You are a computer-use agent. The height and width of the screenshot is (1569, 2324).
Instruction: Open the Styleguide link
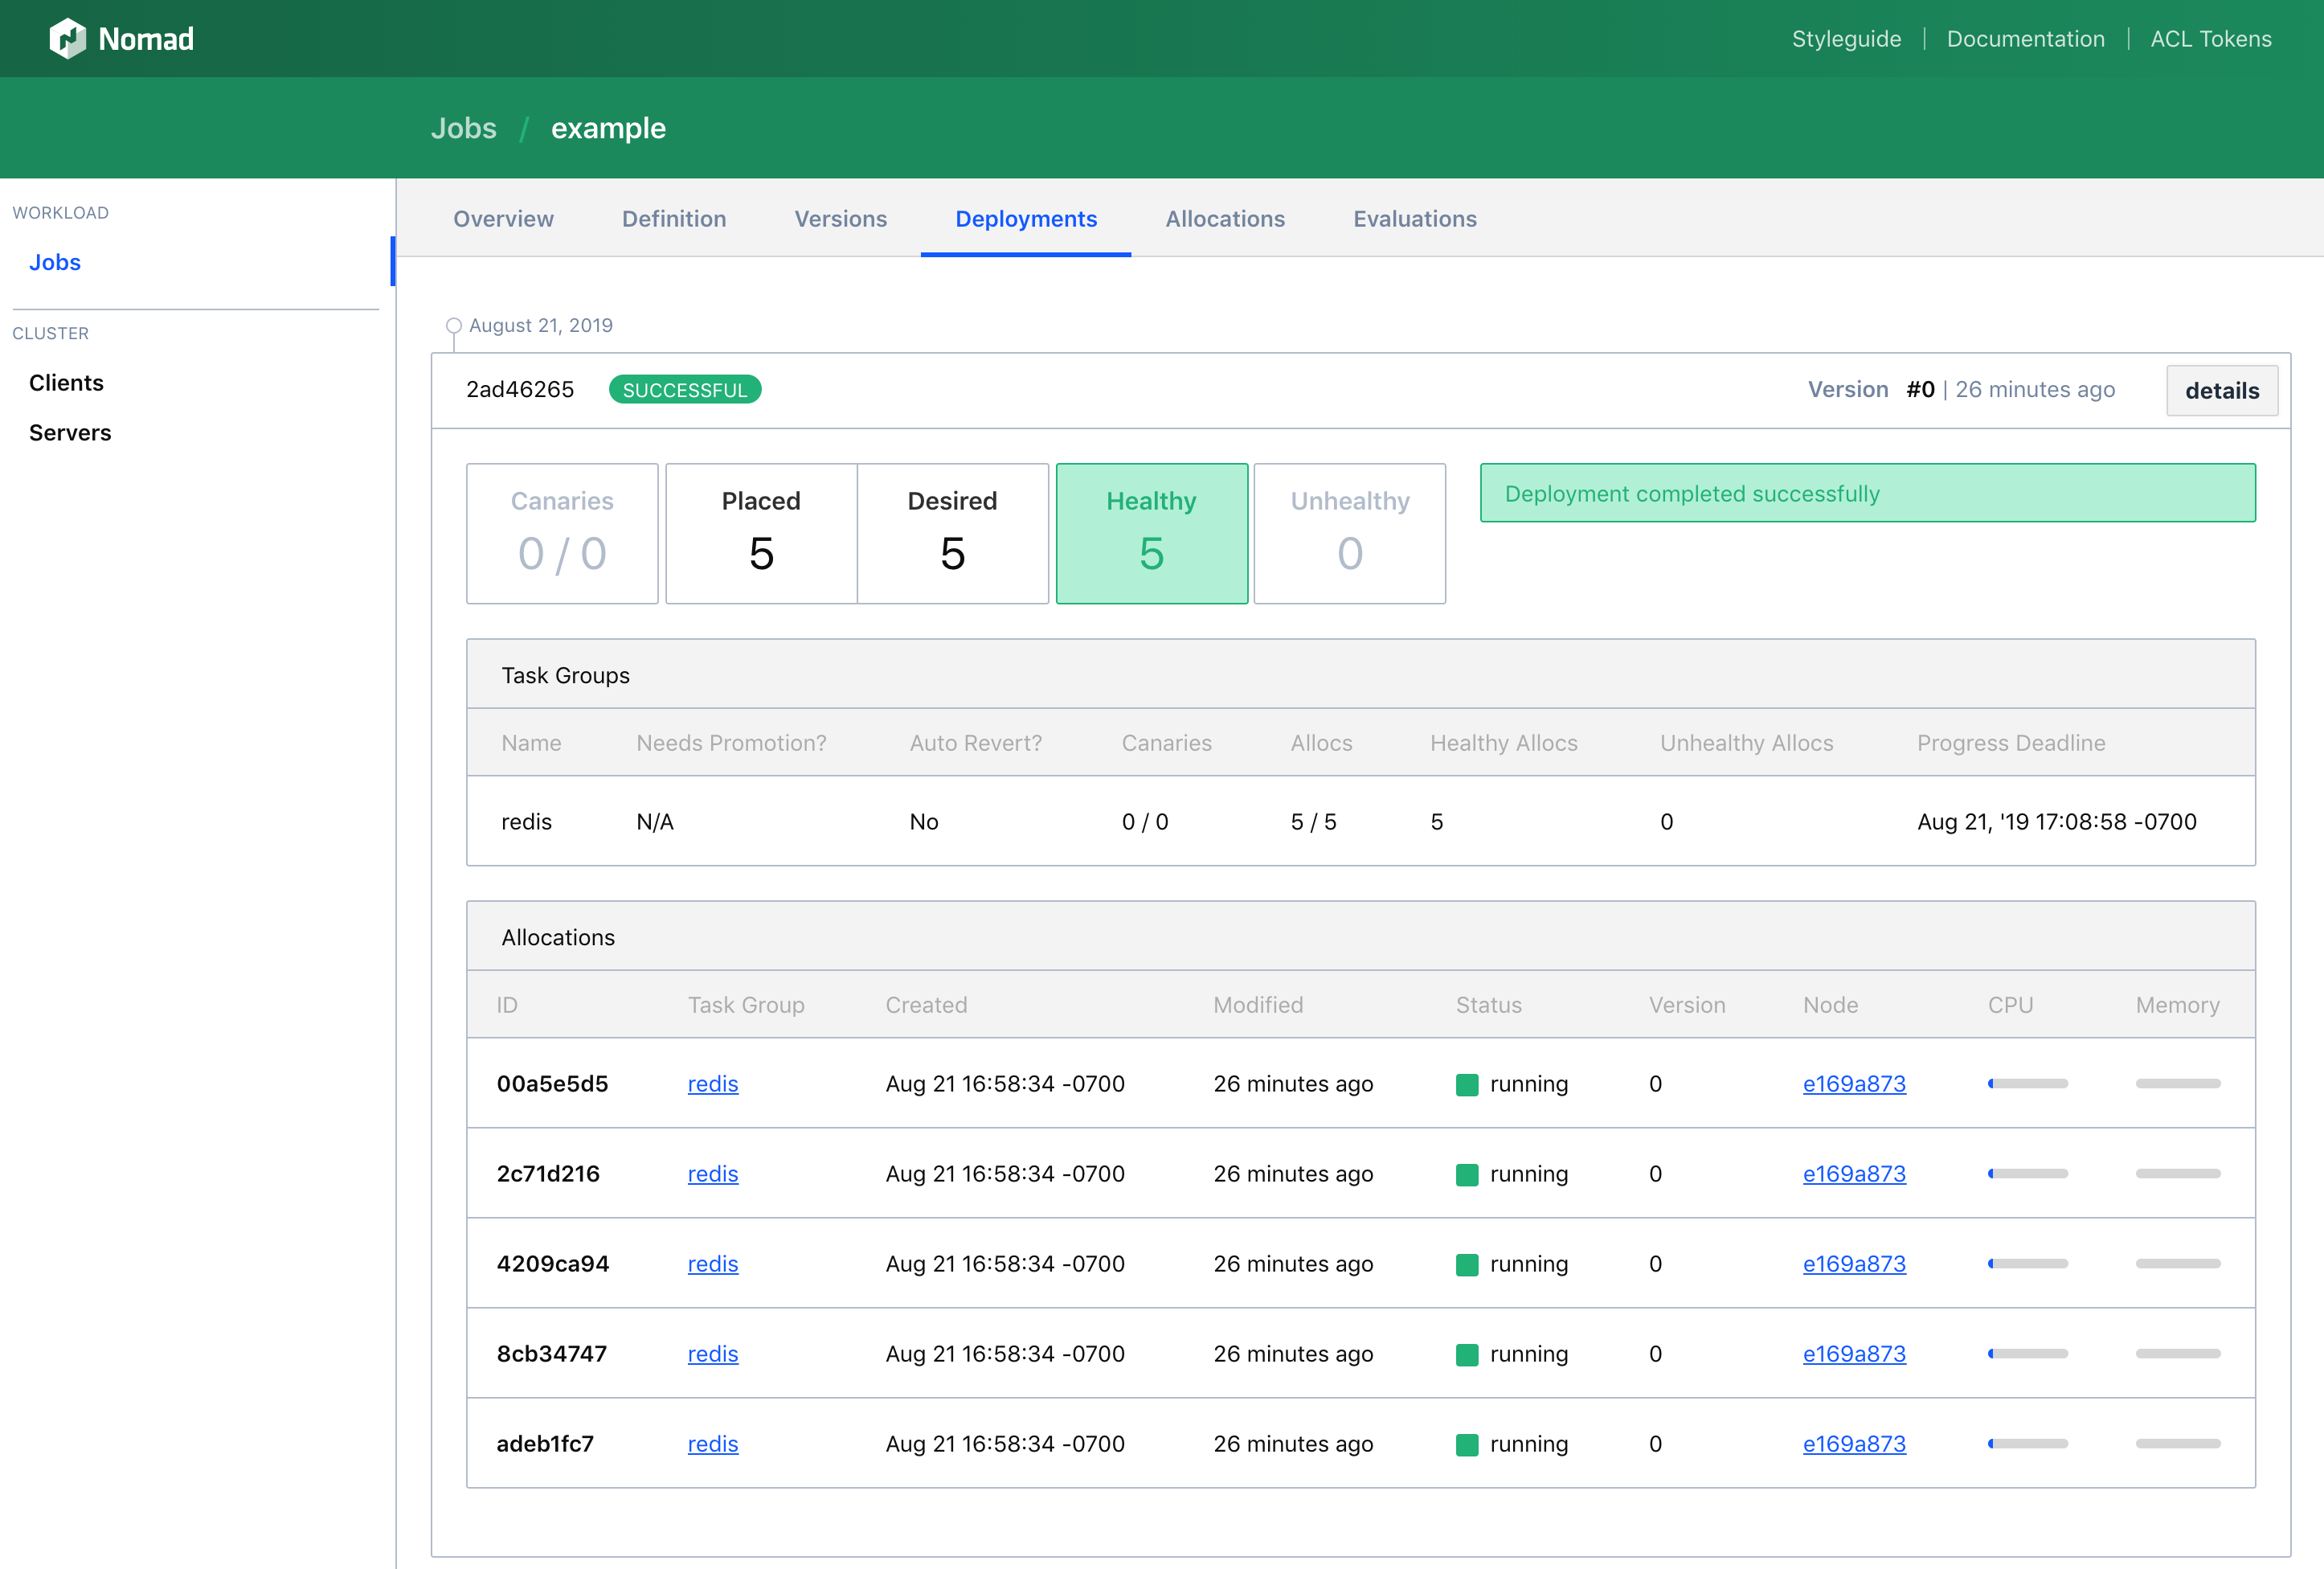[1846, 39]
